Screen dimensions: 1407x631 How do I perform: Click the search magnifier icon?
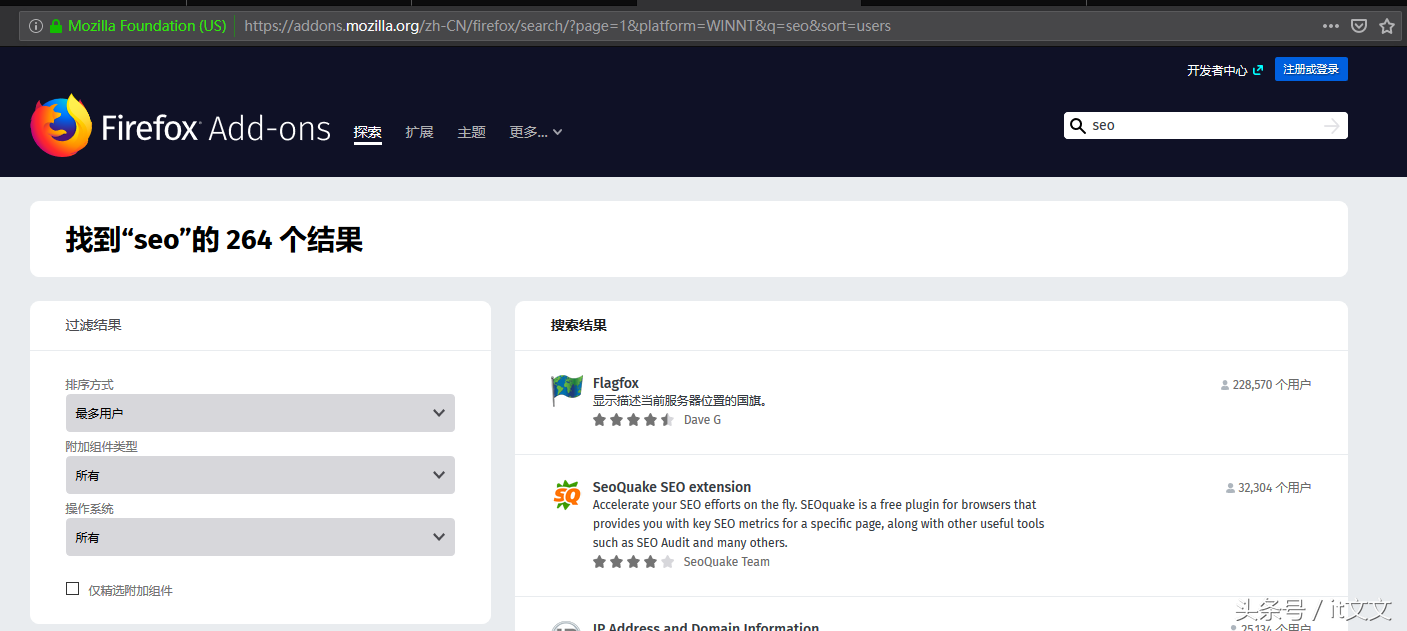coord(1078,125)
